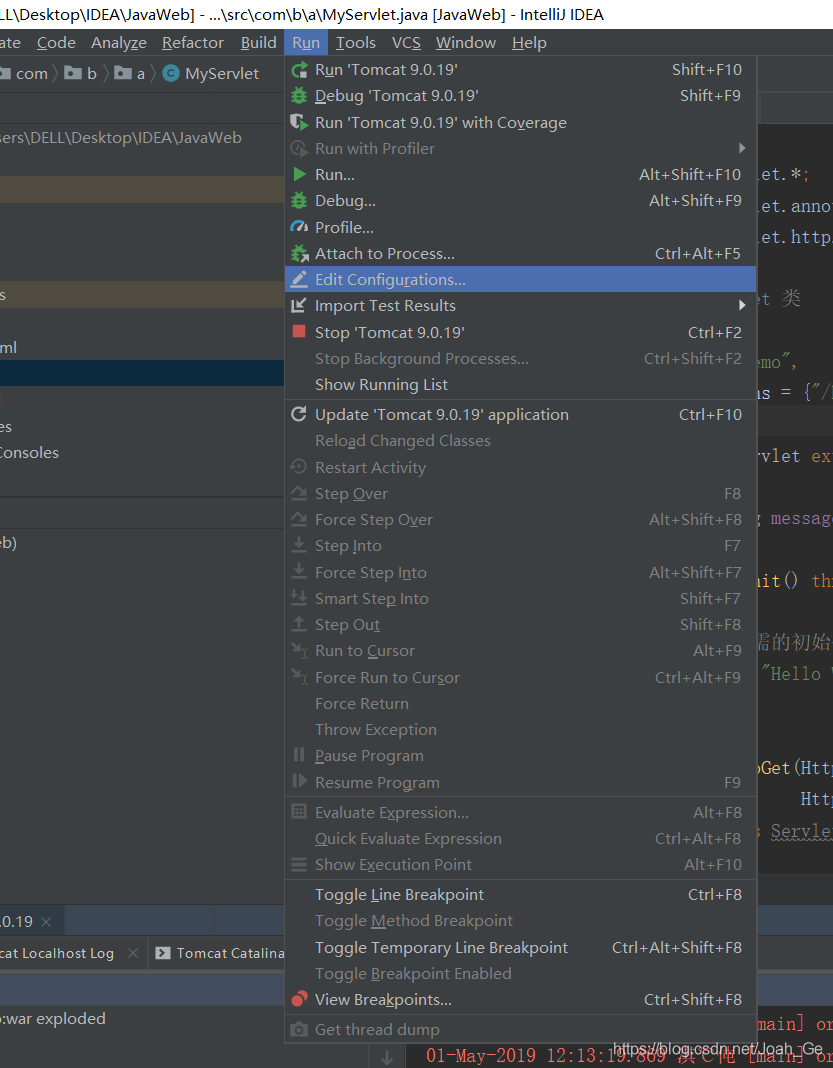Click the Step Out arrow icon
The width and height of the screenshot is (833, 1068).
(299, 624)
